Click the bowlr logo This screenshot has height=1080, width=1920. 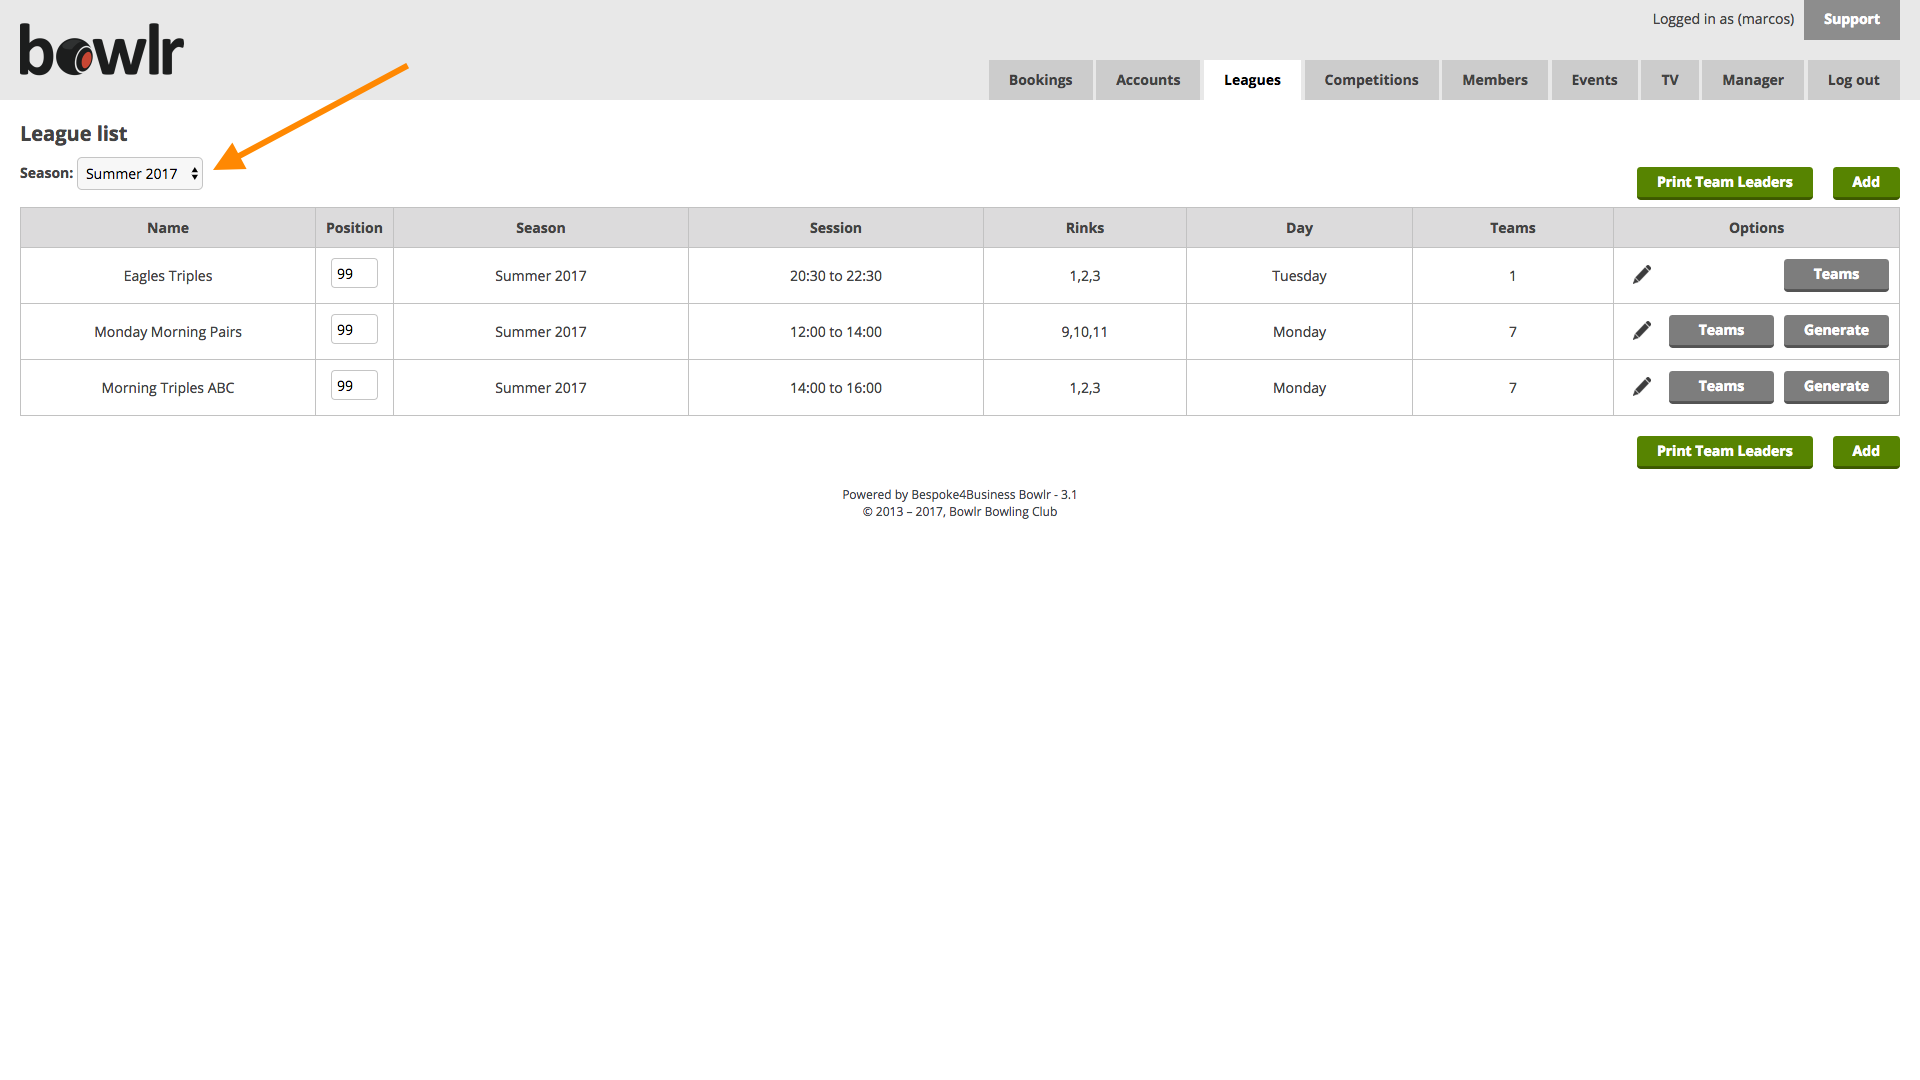pos(102,50)
